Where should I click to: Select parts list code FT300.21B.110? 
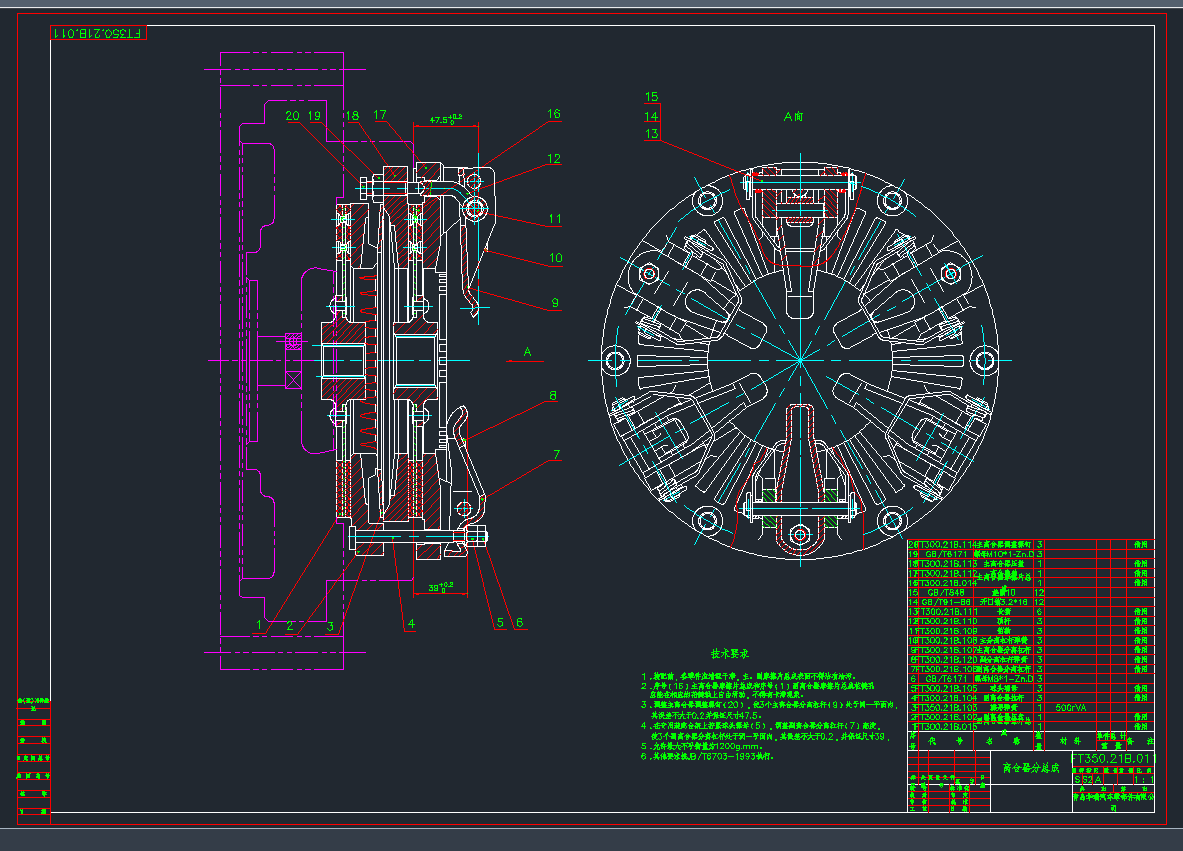(x=946, y=621)
